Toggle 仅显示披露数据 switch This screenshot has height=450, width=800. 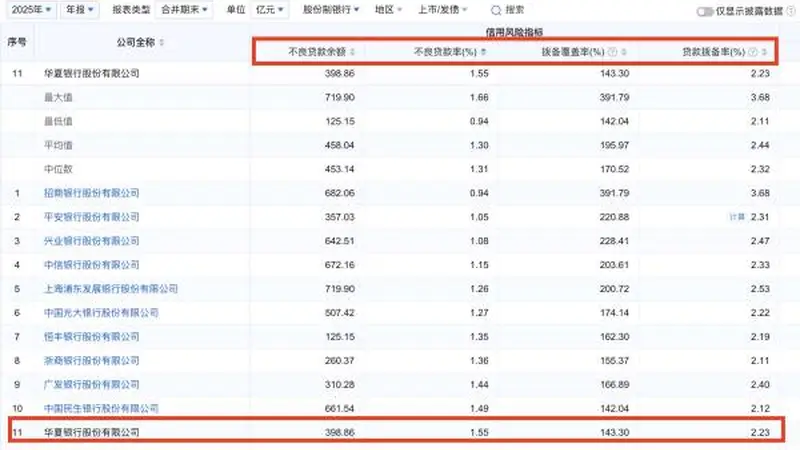(705, 11)
